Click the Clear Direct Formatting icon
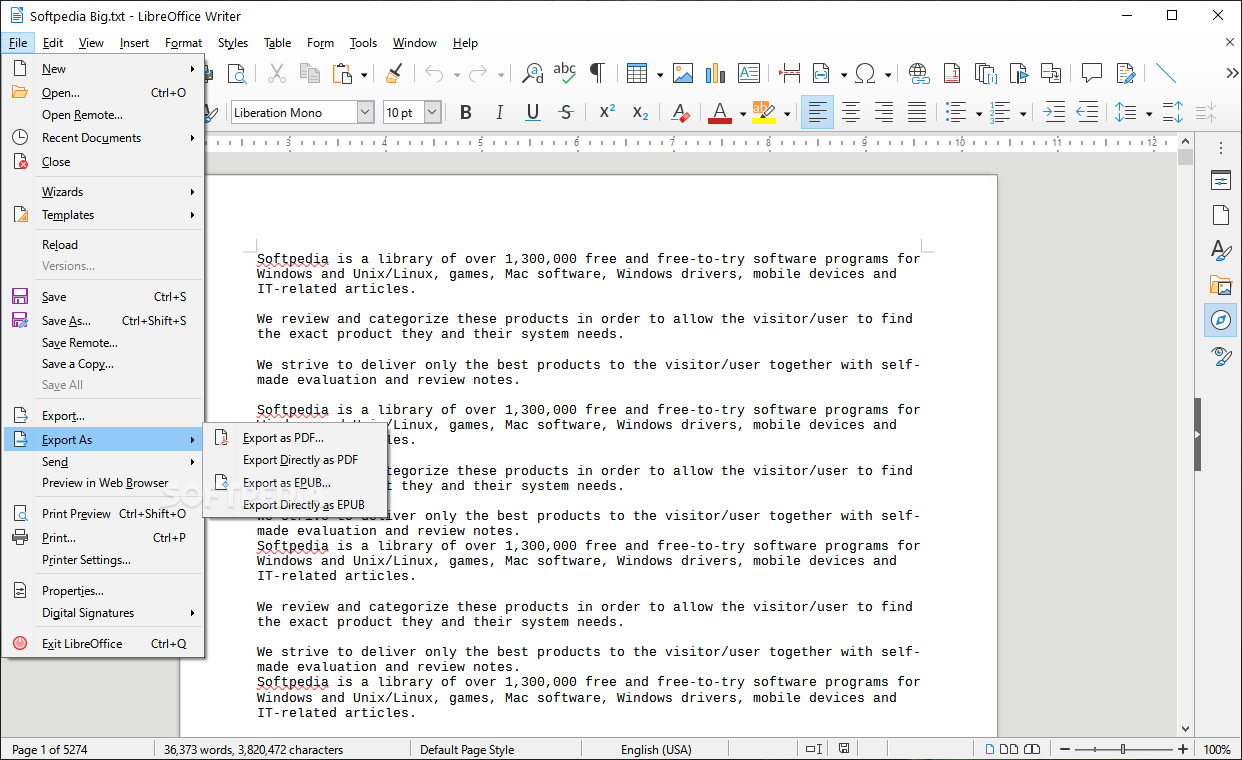 point(681,113)
